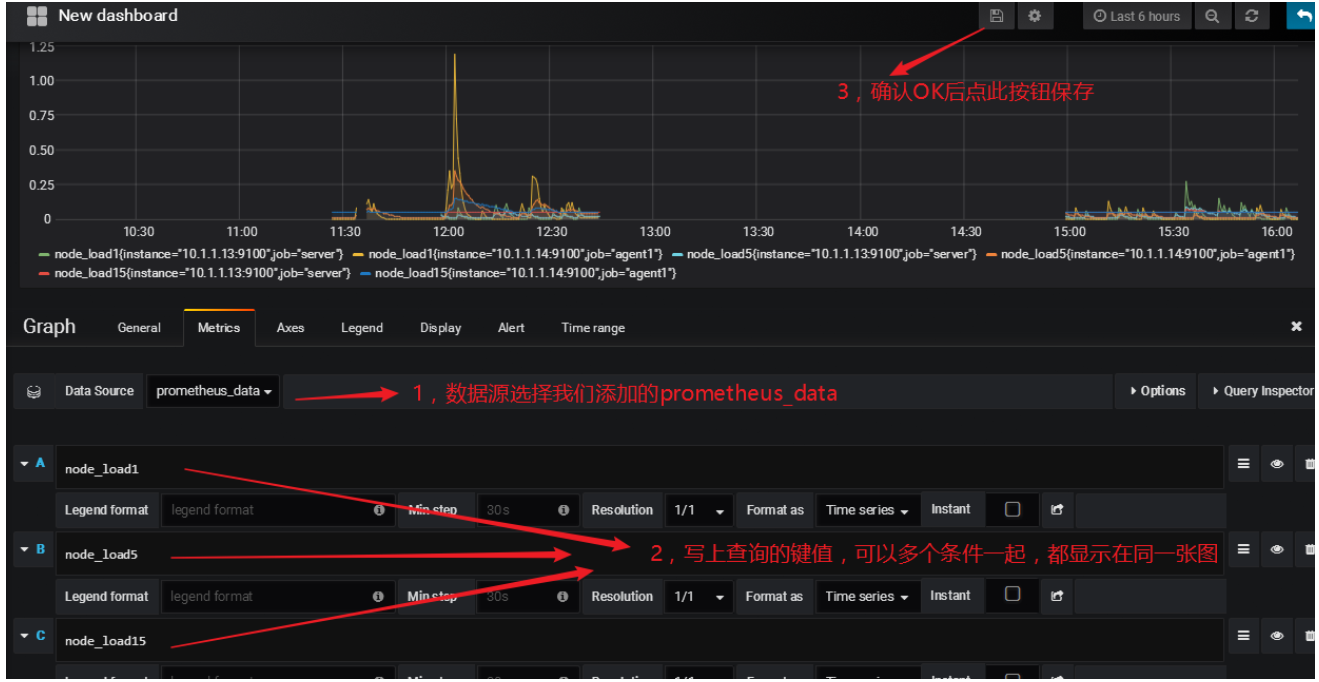Open the Grafana dashboards grid icon

click(x=37, y=16)
